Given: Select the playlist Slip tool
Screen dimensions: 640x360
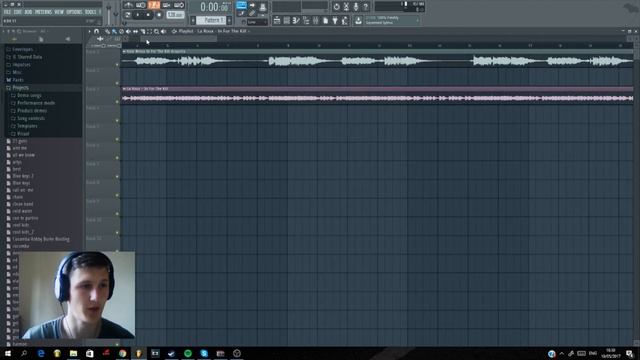Looking at the screenshot, I should click(x=135, y=31).
